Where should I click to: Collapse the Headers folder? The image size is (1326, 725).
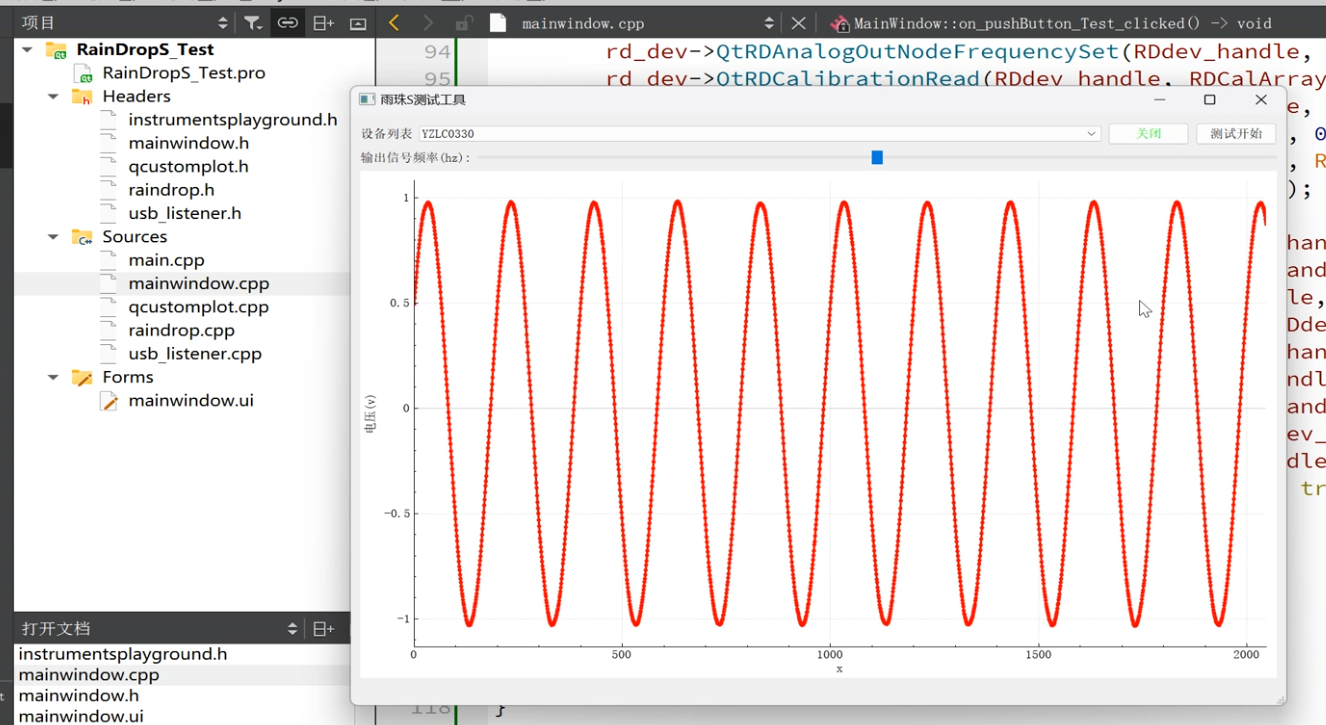tap(53, 96)
